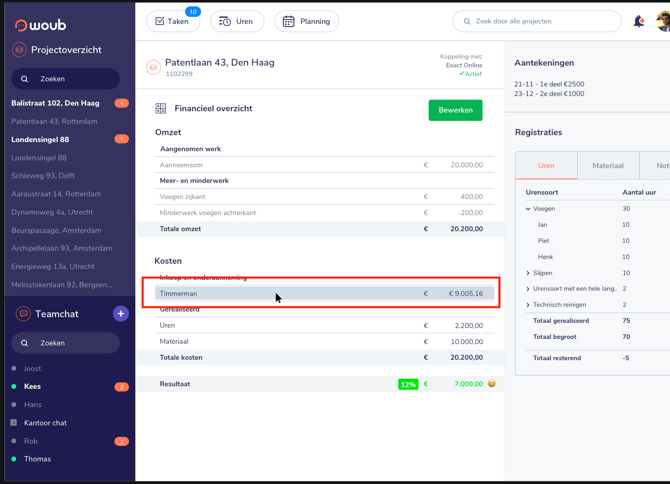Click the Projectoverzicht sidebar icon

click(x=19, y=50)
